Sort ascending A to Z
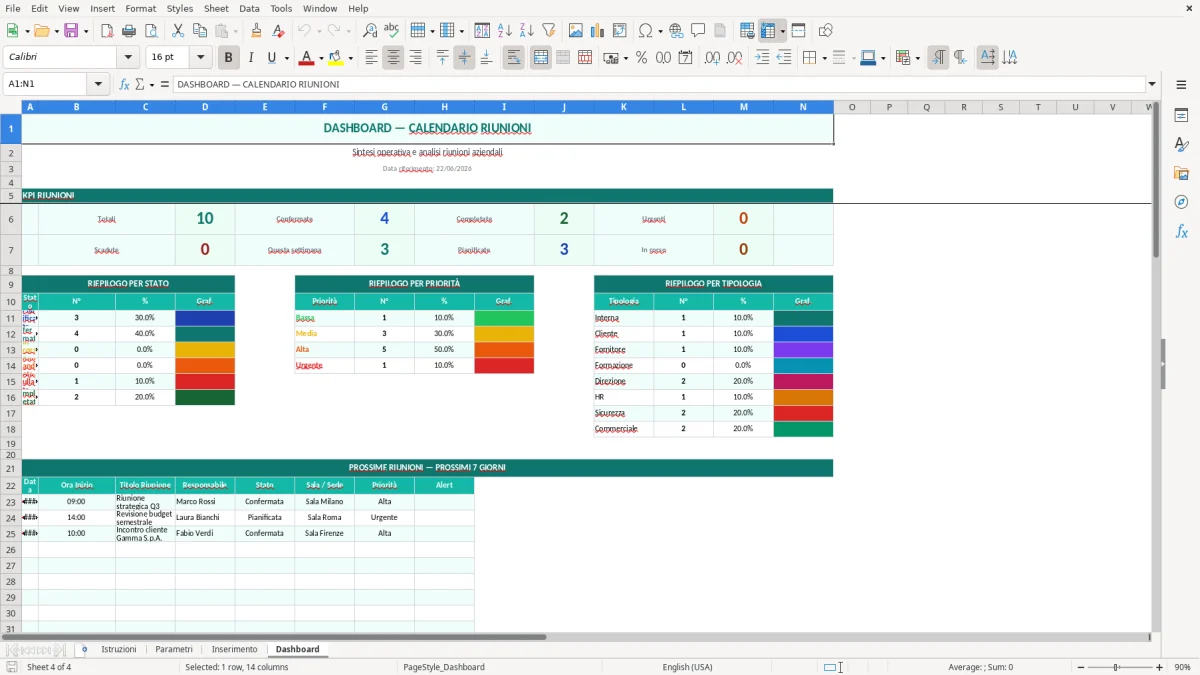The height and width of the screenshot is (675, 1200). (x=505, y=31)
